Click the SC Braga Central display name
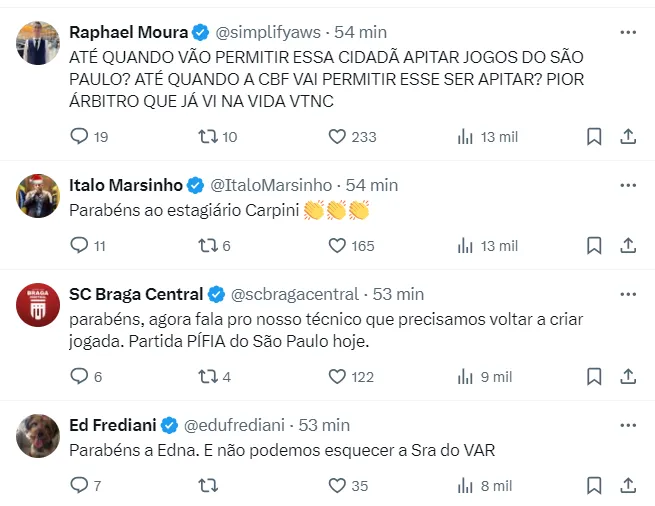Image resolution: width=655 pixels, height=506 pixels. [x=135, y=294]
